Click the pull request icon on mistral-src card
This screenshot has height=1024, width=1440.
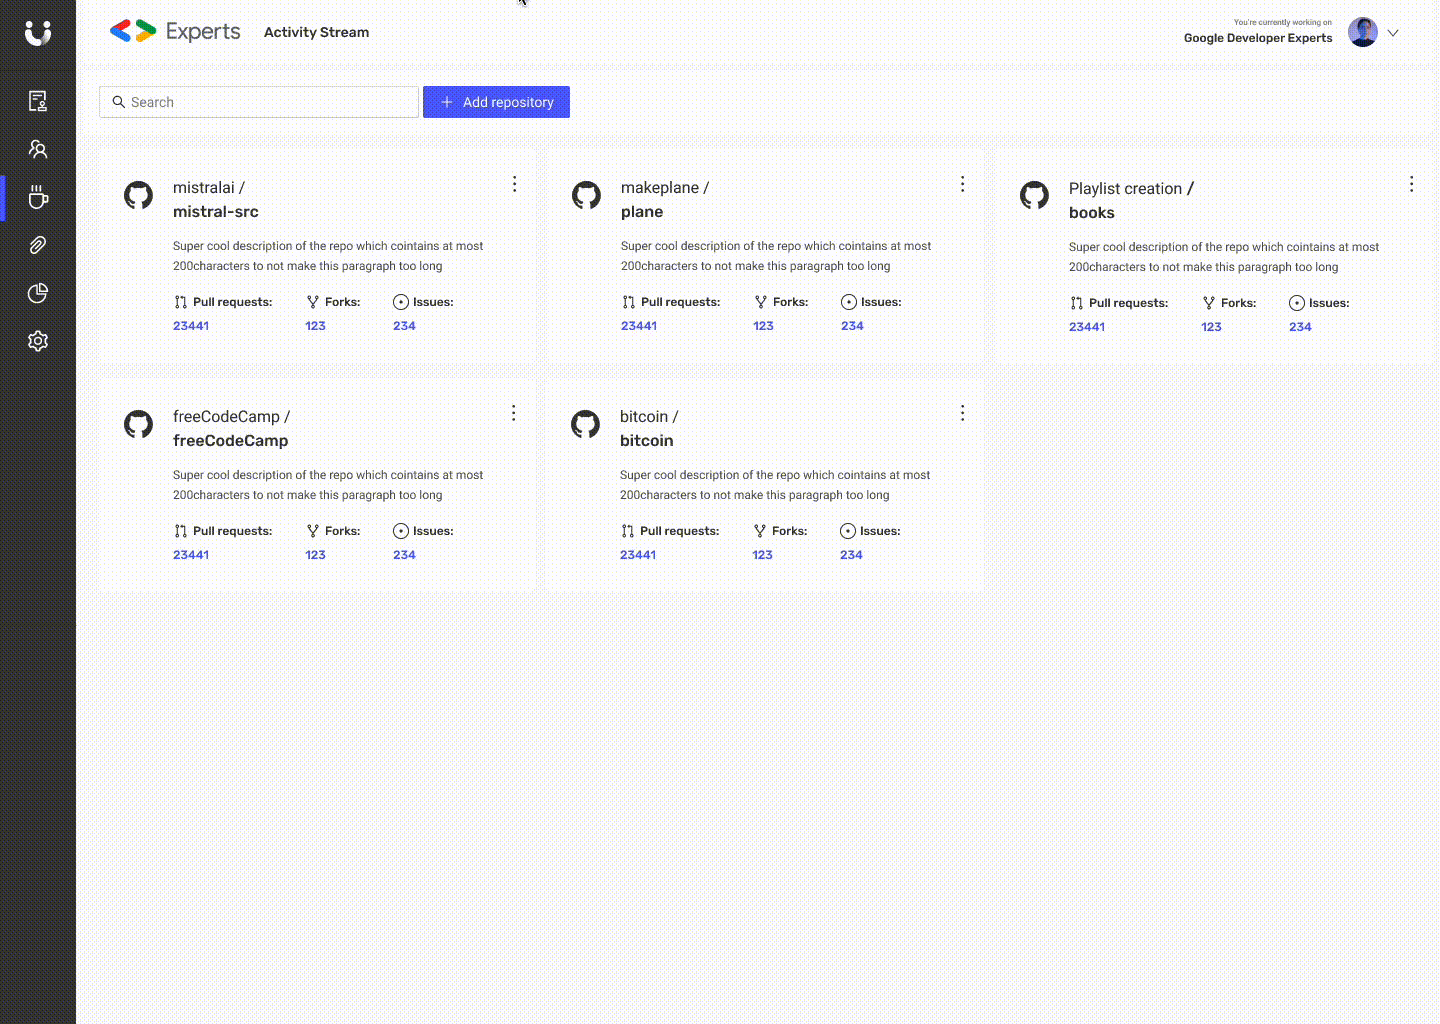tap(180, 302)
